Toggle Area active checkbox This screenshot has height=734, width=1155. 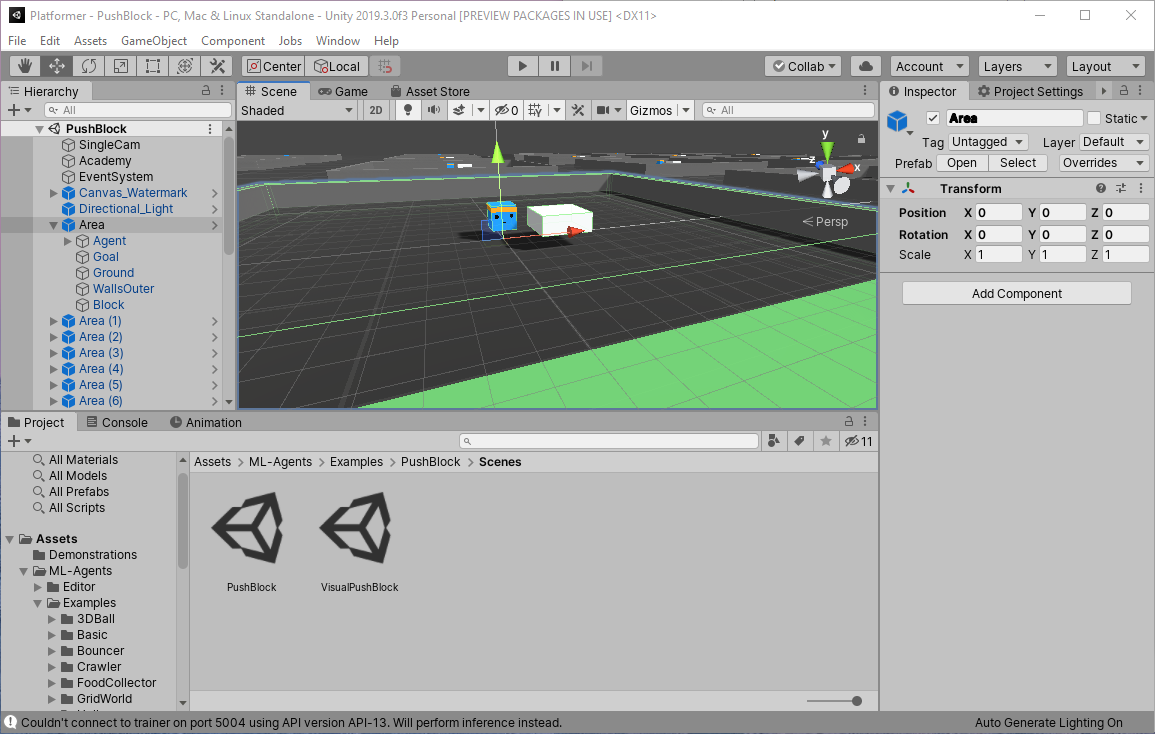pos(933,118)
